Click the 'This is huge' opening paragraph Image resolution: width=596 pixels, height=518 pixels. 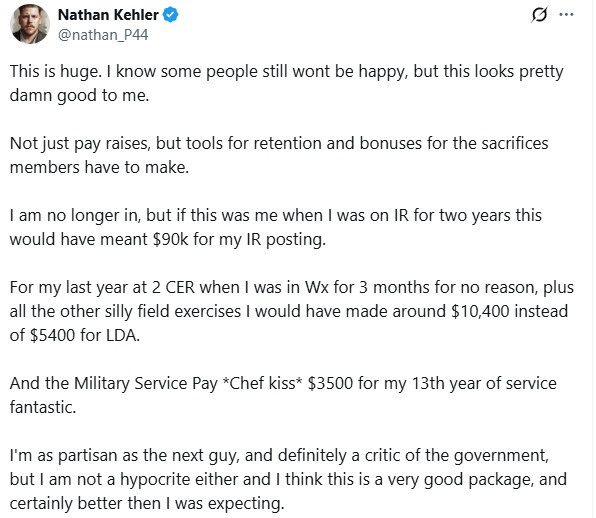287,83
